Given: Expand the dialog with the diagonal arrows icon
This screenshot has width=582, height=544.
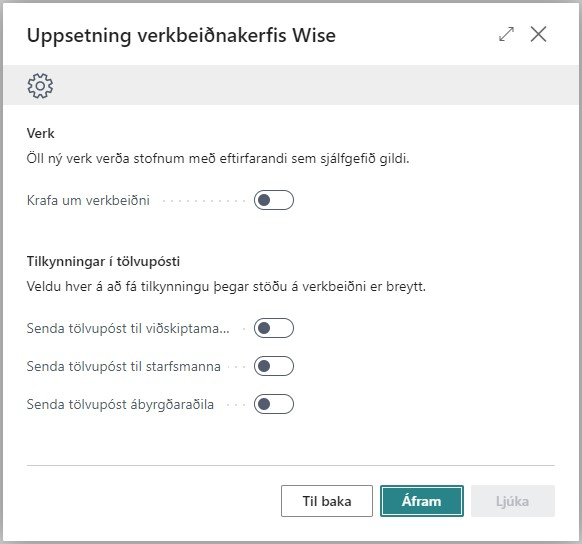Looking at the screenshot, I should (x=506, y=34).
